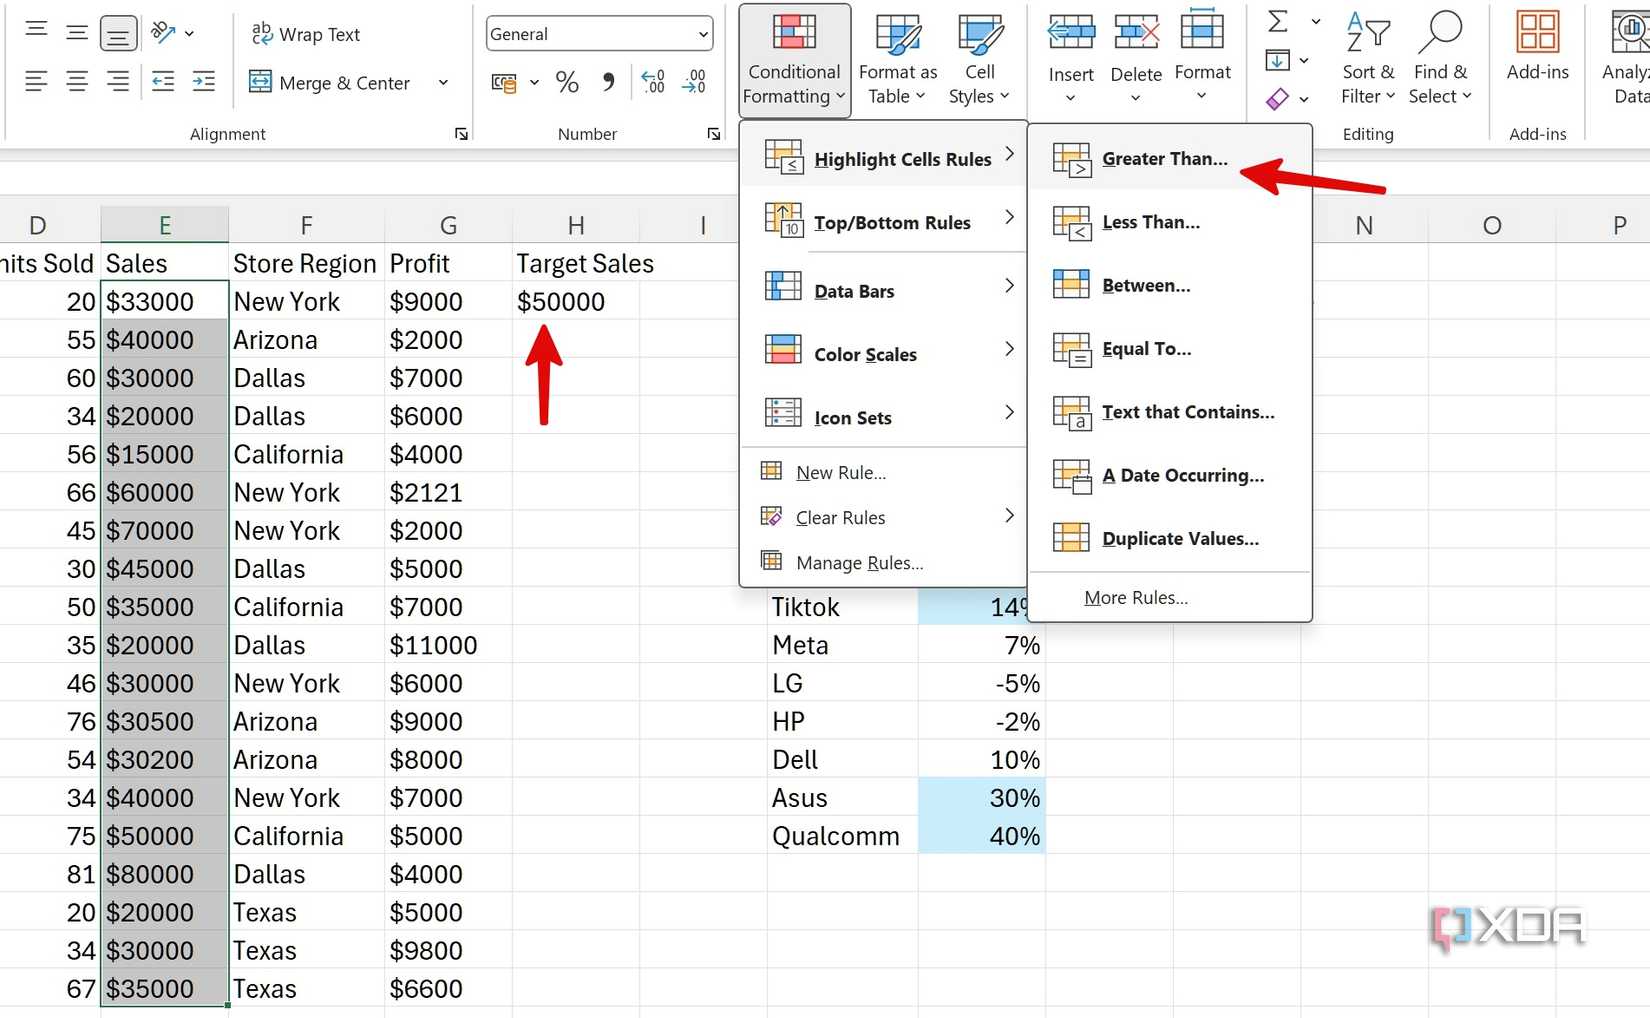1650x1018 pixels.
Task: Apply the Comma Style icon
Action: (x=608, y=83)
